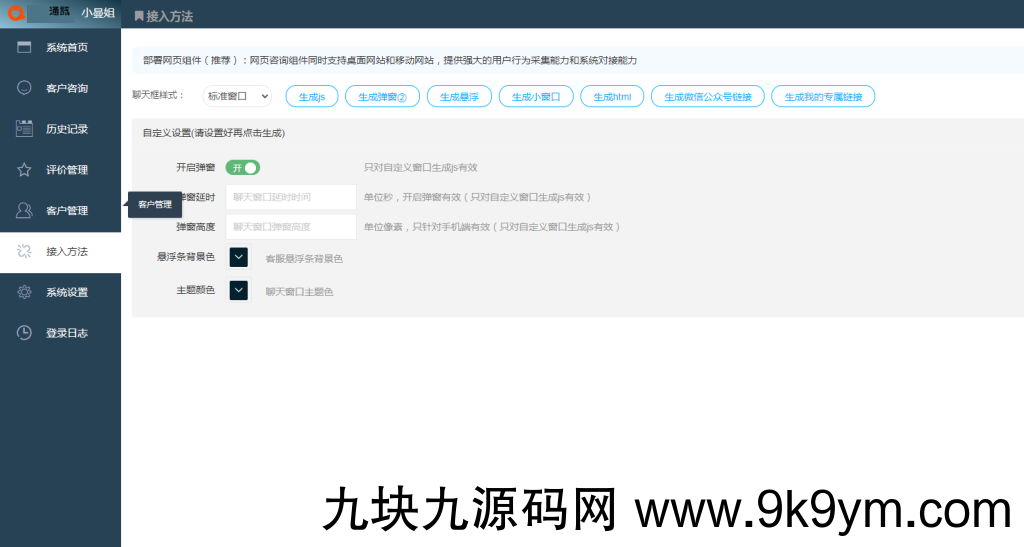Click 生成悬浮 button
The image size is (1024, 547).
click(459, 97)
